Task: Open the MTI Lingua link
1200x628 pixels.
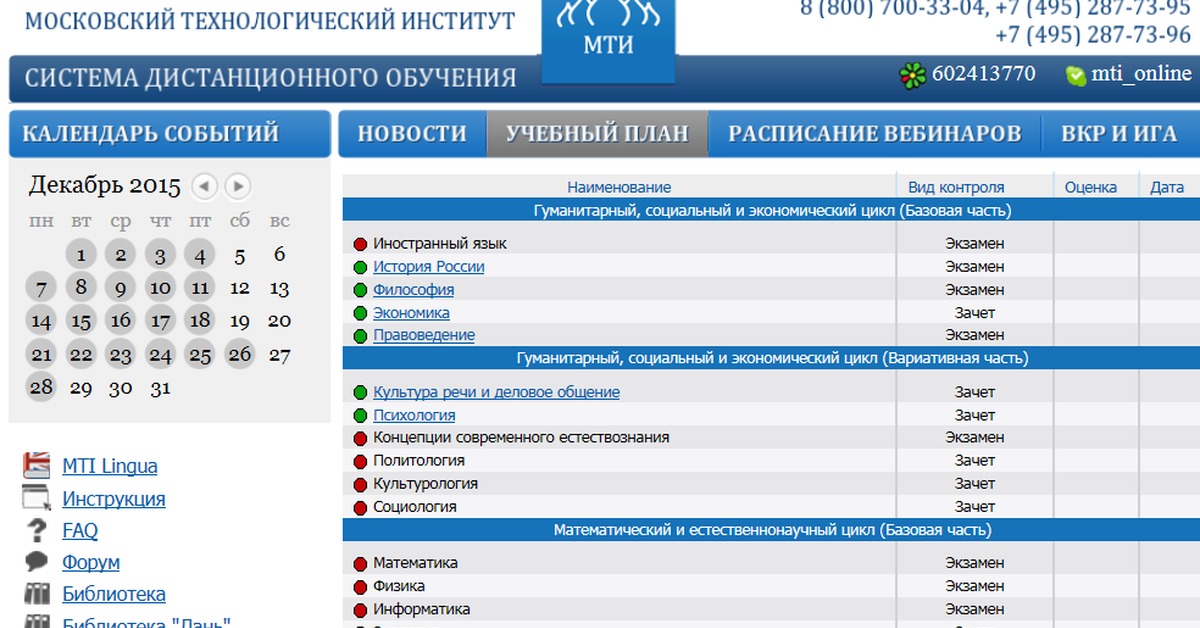Action: click(110, 466)
